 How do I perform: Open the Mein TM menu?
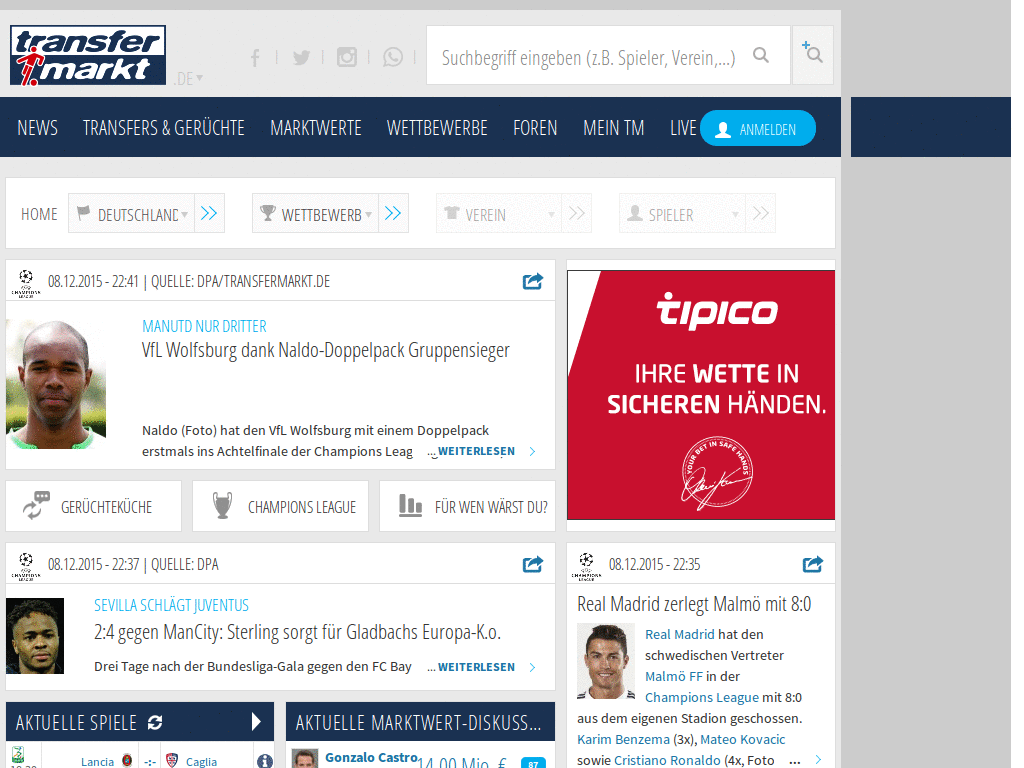tap(614, 128)
